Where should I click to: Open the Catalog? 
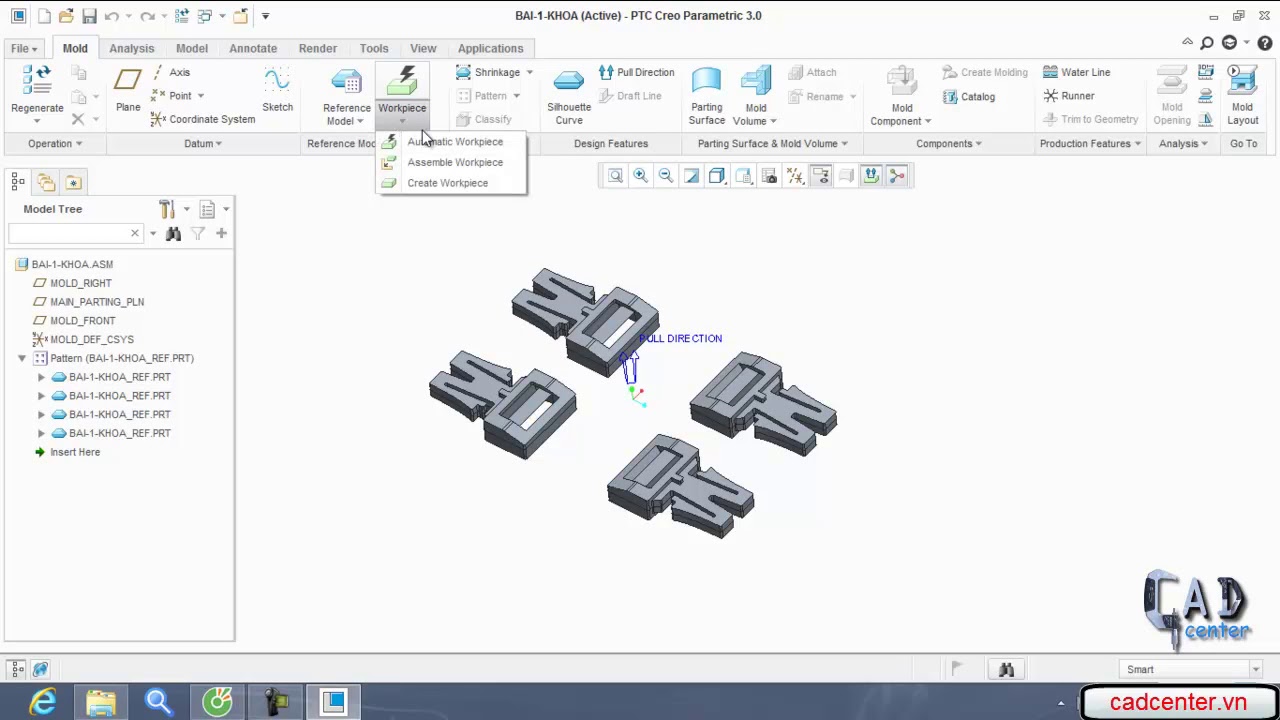point(969,97)
